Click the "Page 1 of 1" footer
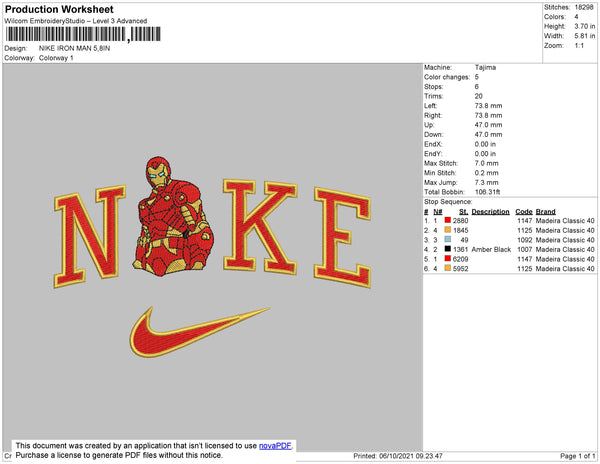The width and height of the screenshot is (600, 464). [577, 456]
